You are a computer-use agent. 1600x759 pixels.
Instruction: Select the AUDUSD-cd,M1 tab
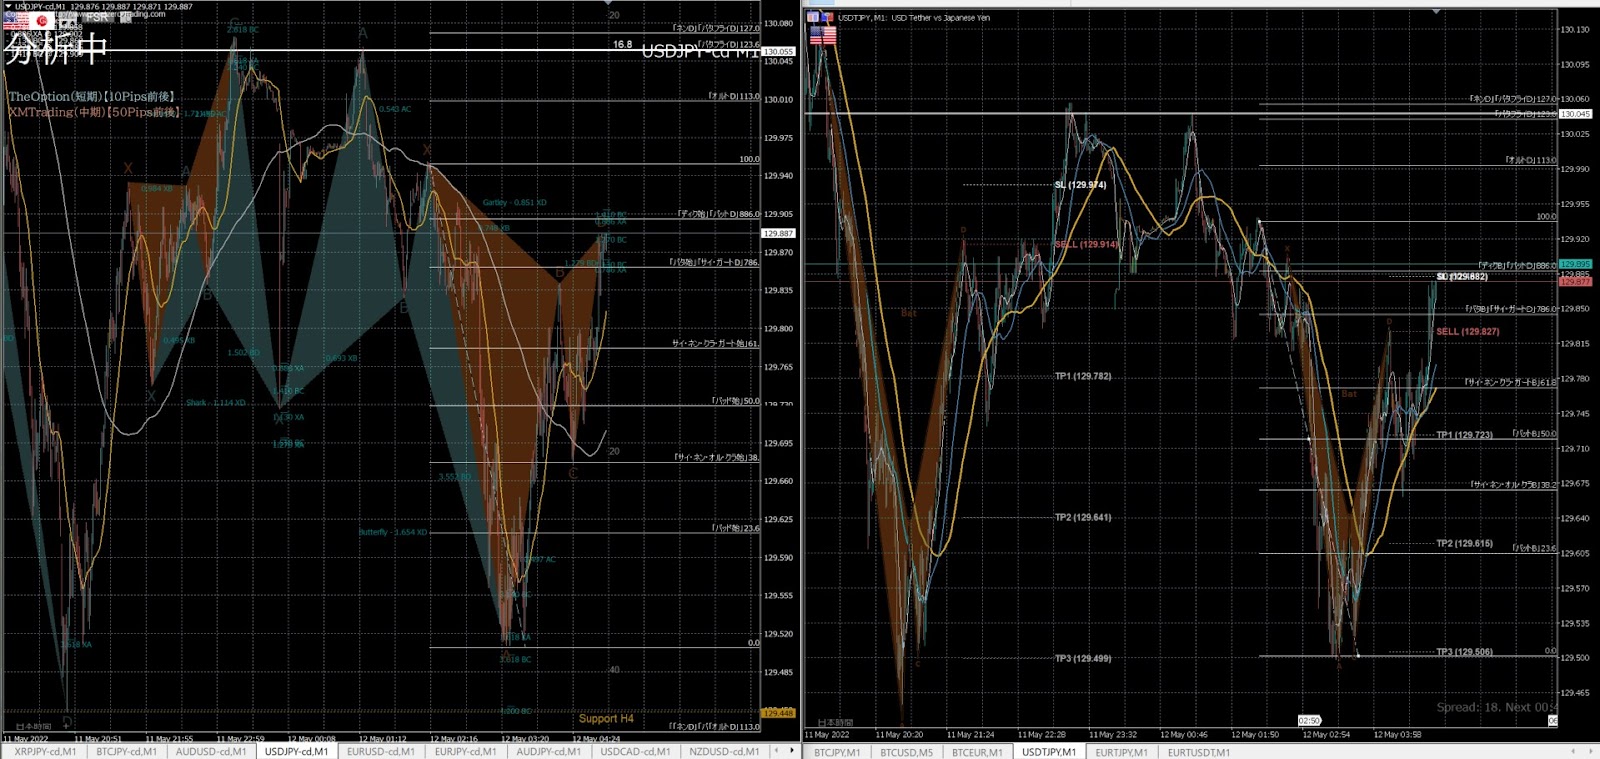pos(210,751)
